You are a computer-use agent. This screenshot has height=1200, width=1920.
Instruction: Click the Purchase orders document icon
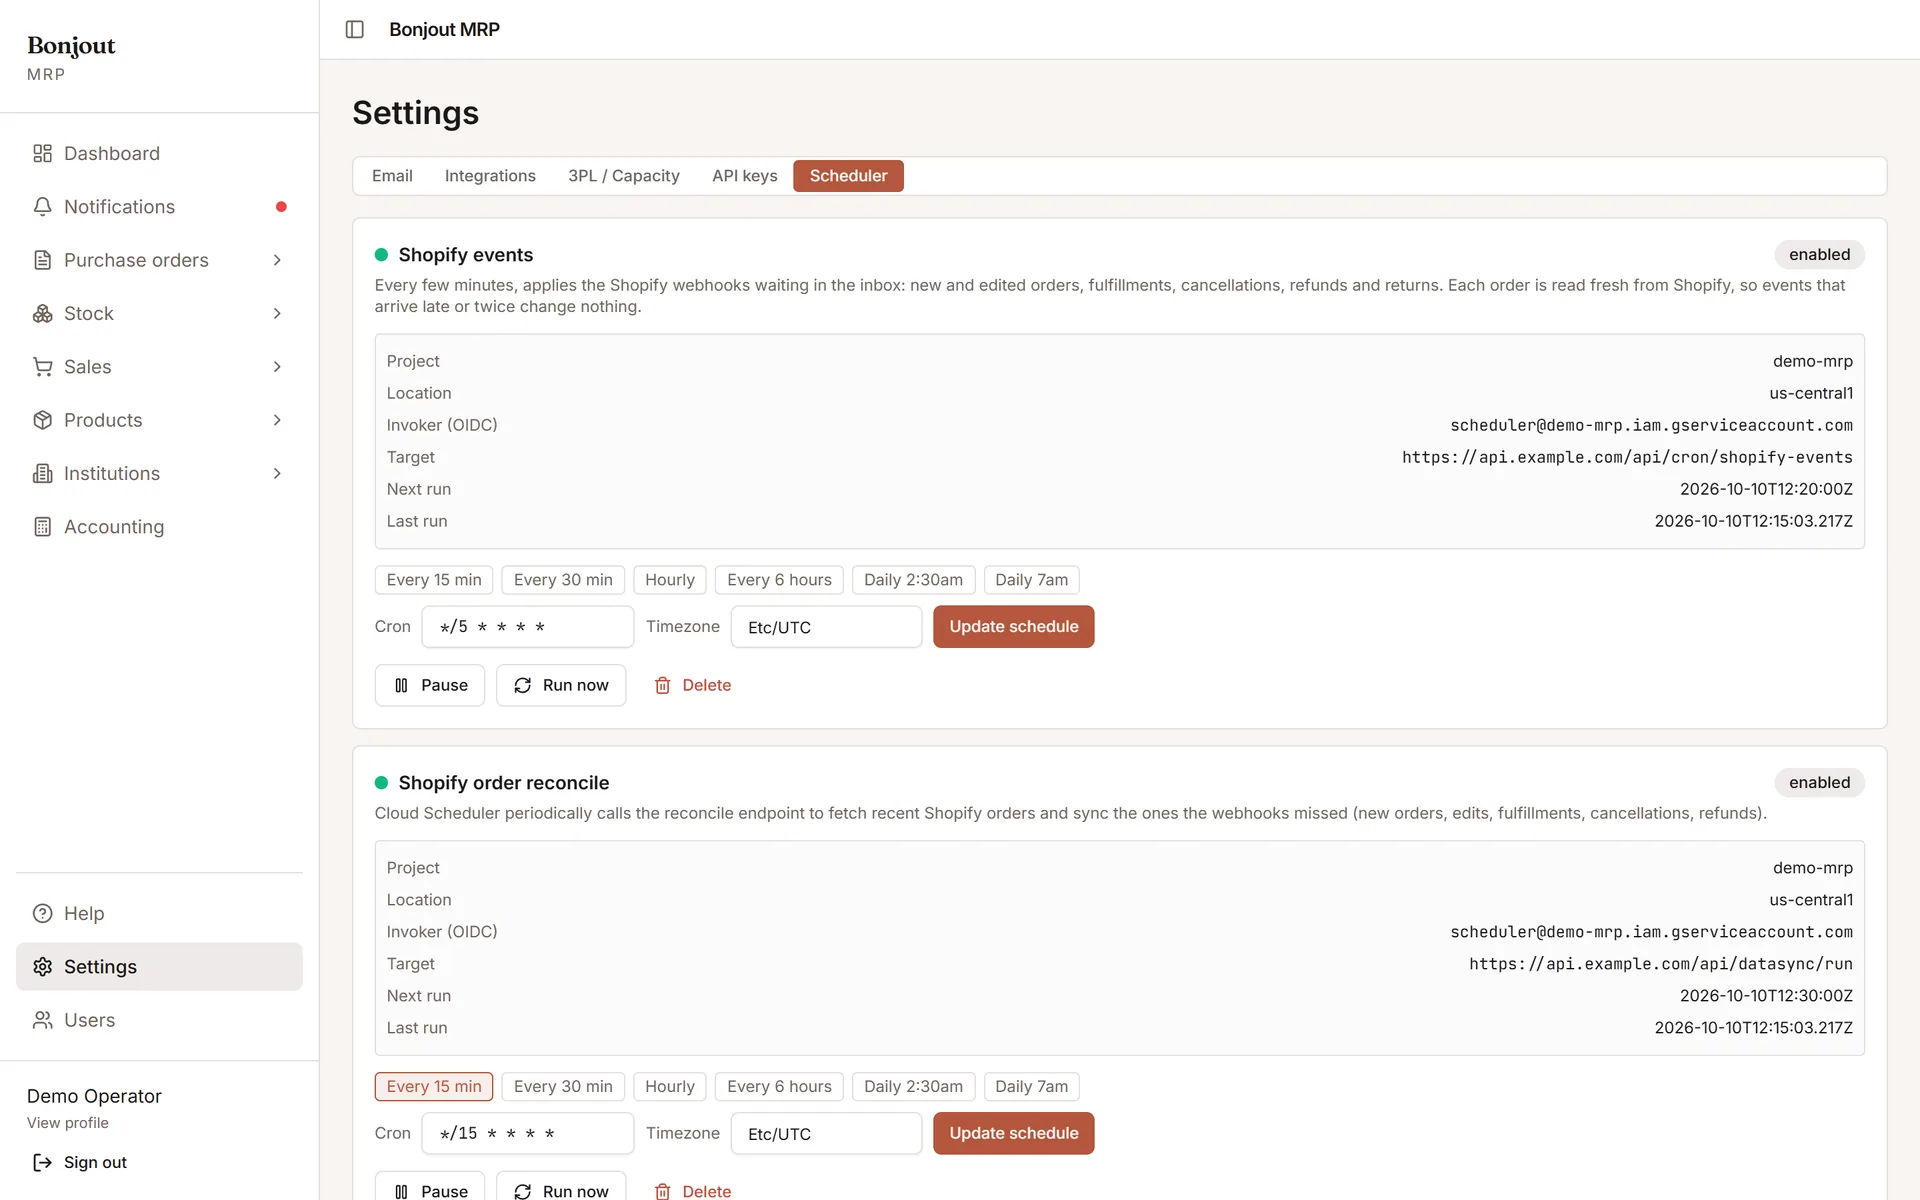(x=42, y=260)
